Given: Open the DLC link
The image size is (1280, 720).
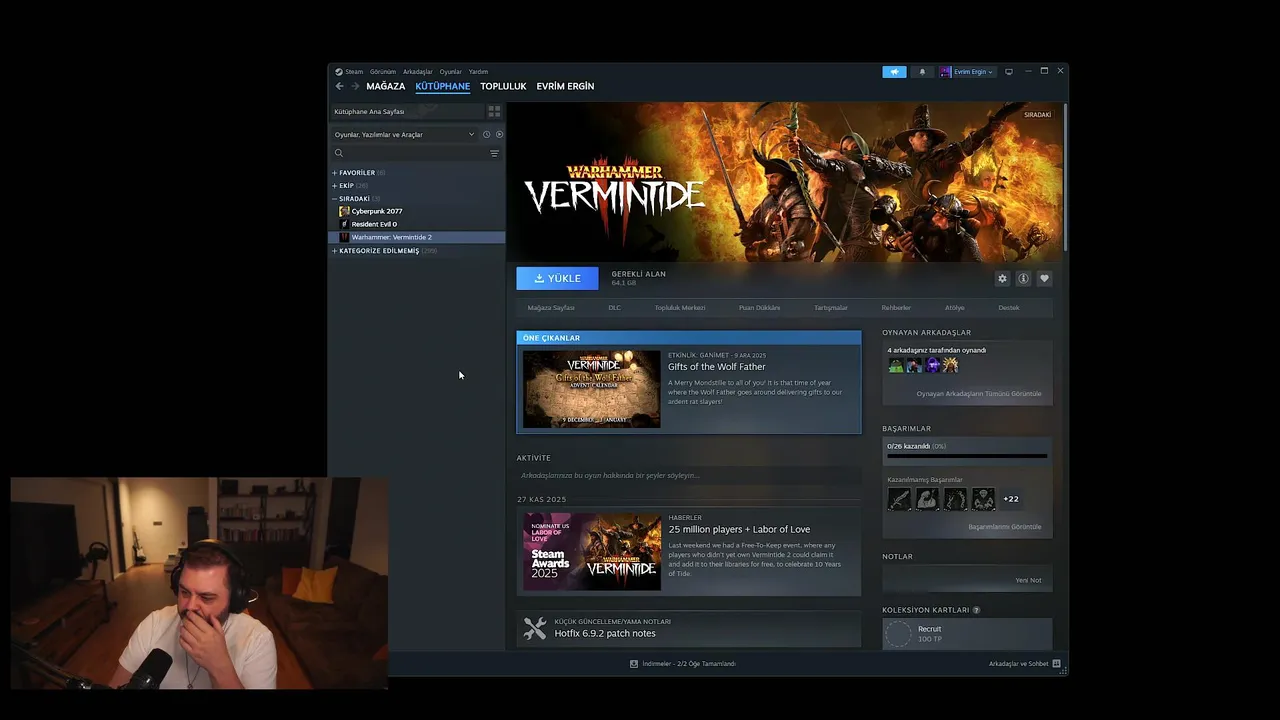Looking at the screenshot, I should pyautogui.click(x=614, y=308).
